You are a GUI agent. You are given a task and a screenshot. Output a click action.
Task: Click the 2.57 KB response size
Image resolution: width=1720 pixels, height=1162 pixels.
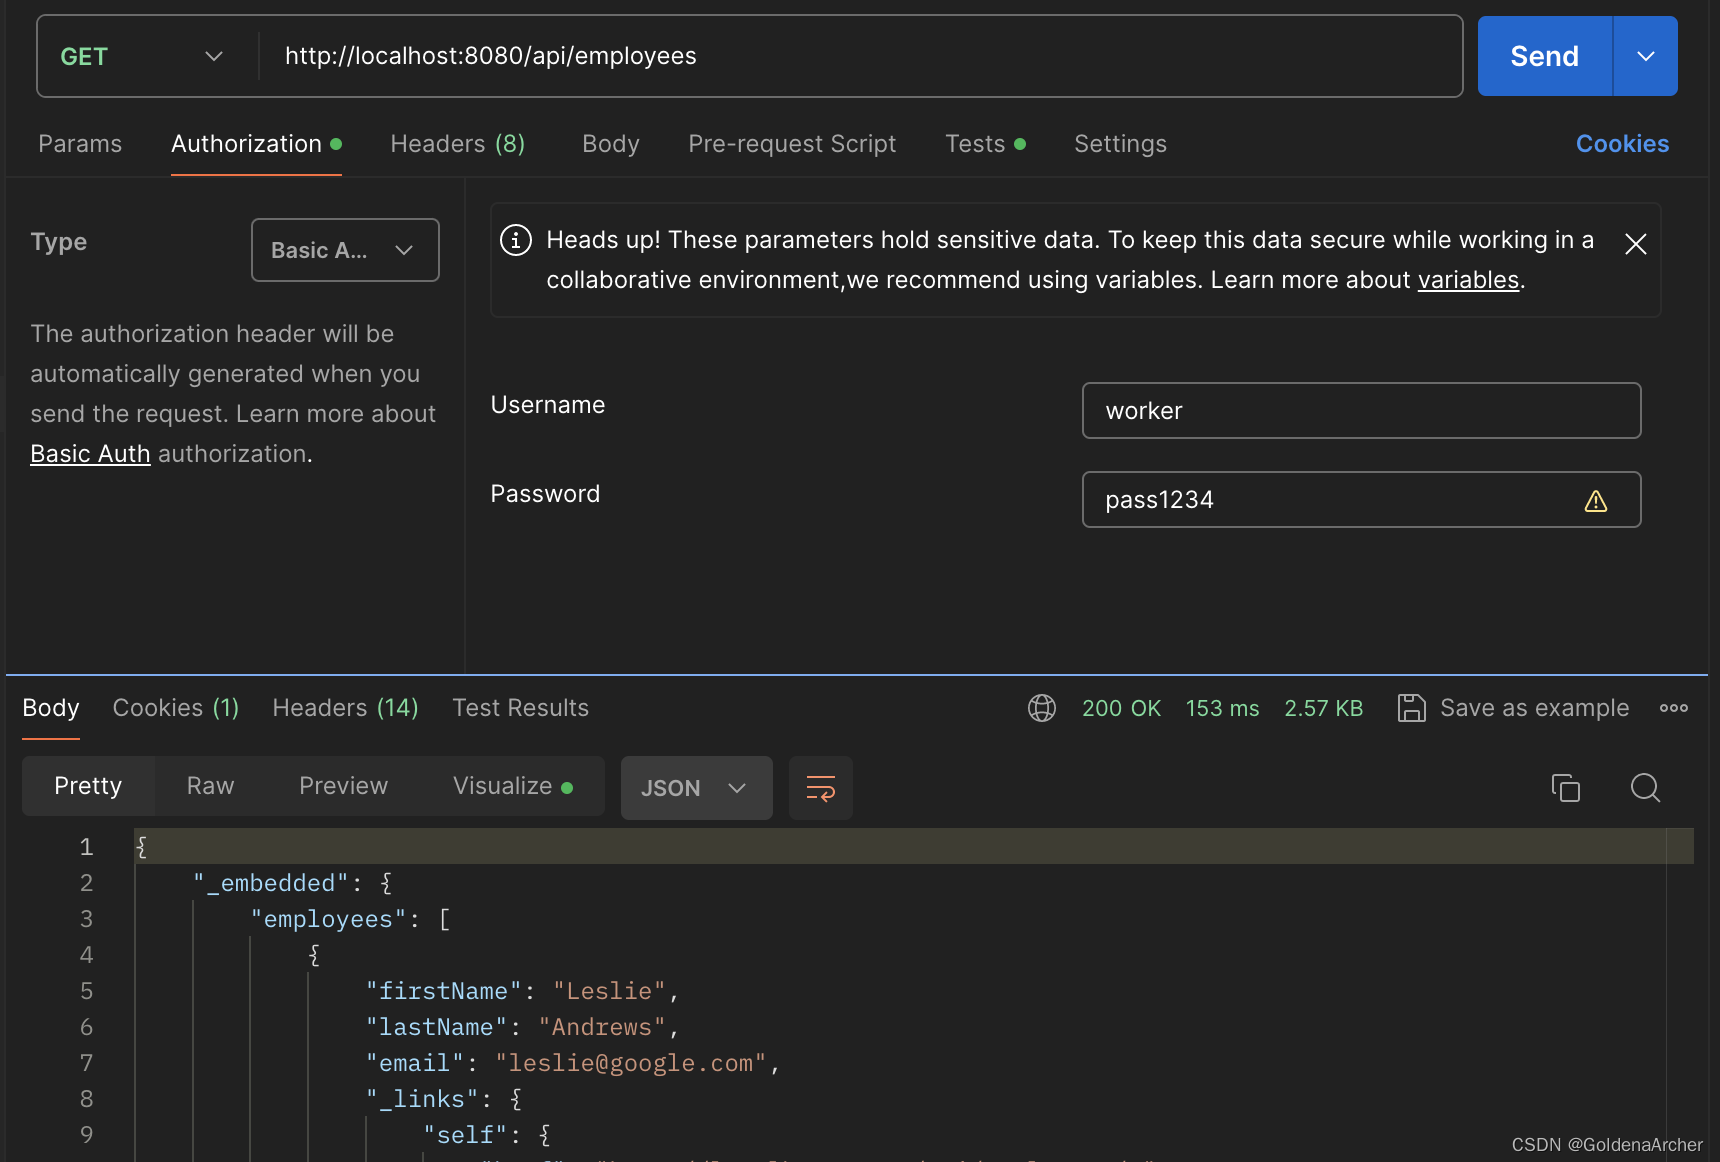[x=1323, y=708]
